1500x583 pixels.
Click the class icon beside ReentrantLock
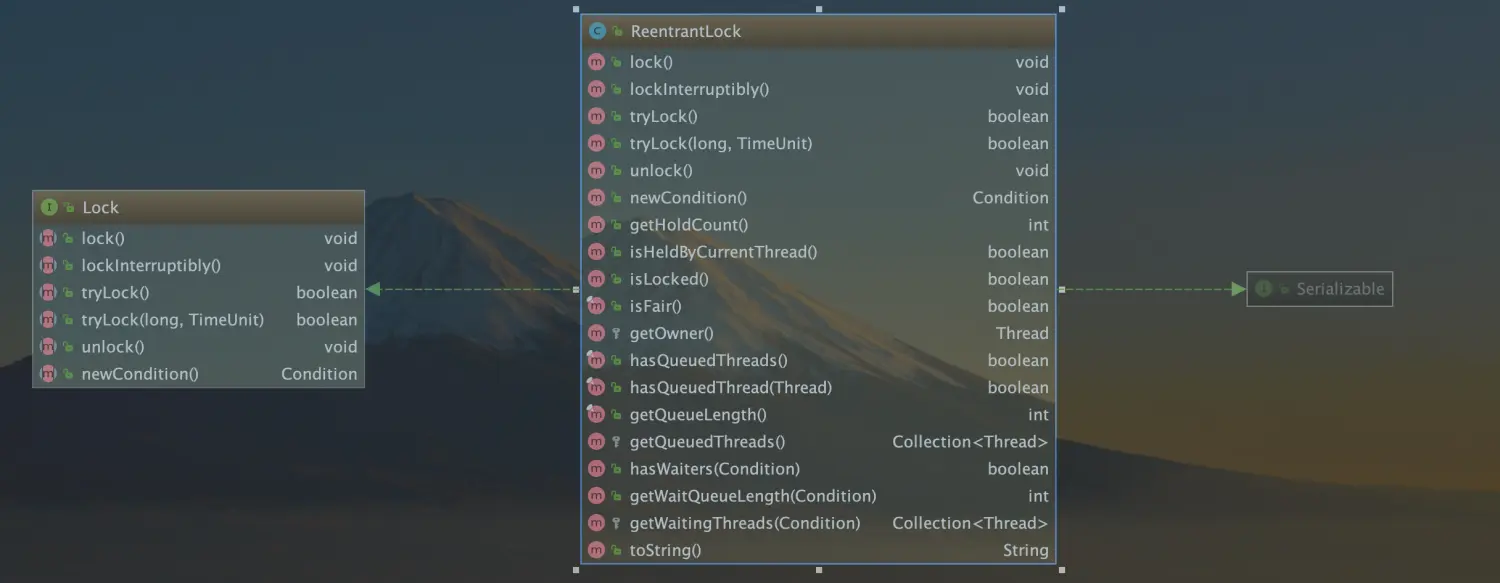pos(598,32)
